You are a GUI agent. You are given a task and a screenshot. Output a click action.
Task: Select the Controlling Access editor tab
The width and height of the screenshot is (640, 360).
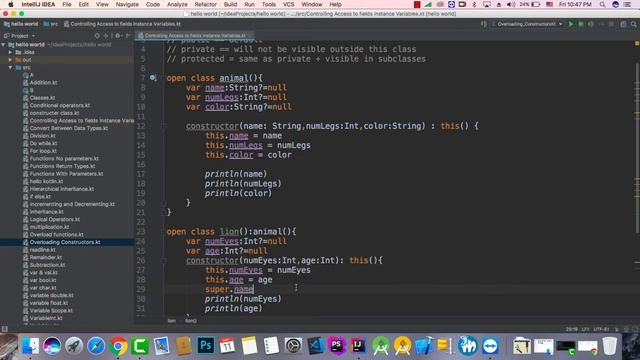194,36
